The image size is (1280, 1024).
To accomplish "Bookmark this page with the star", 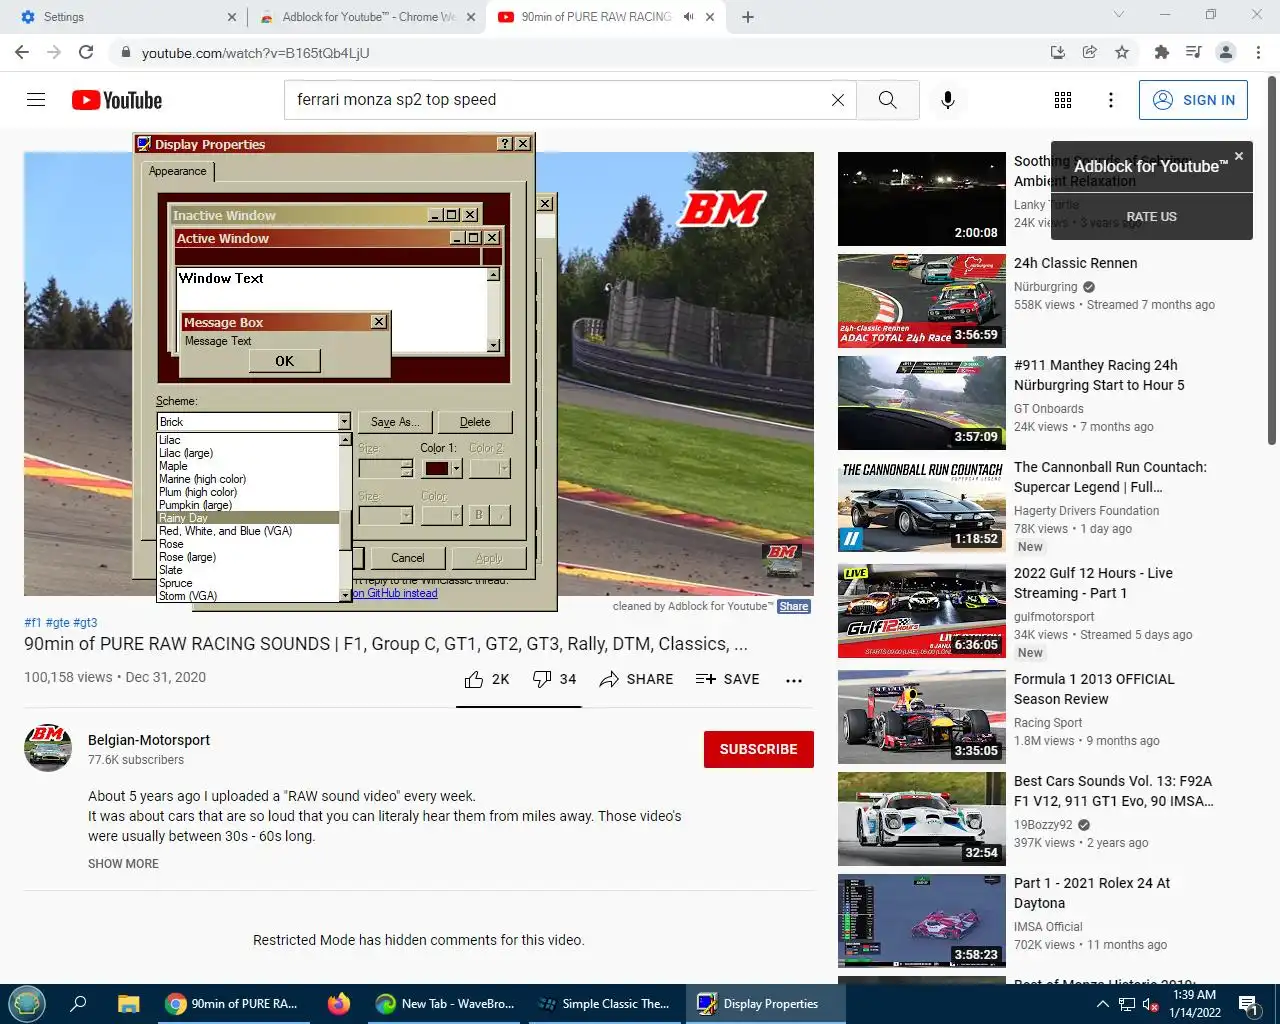I will (x=1122, y=52).
